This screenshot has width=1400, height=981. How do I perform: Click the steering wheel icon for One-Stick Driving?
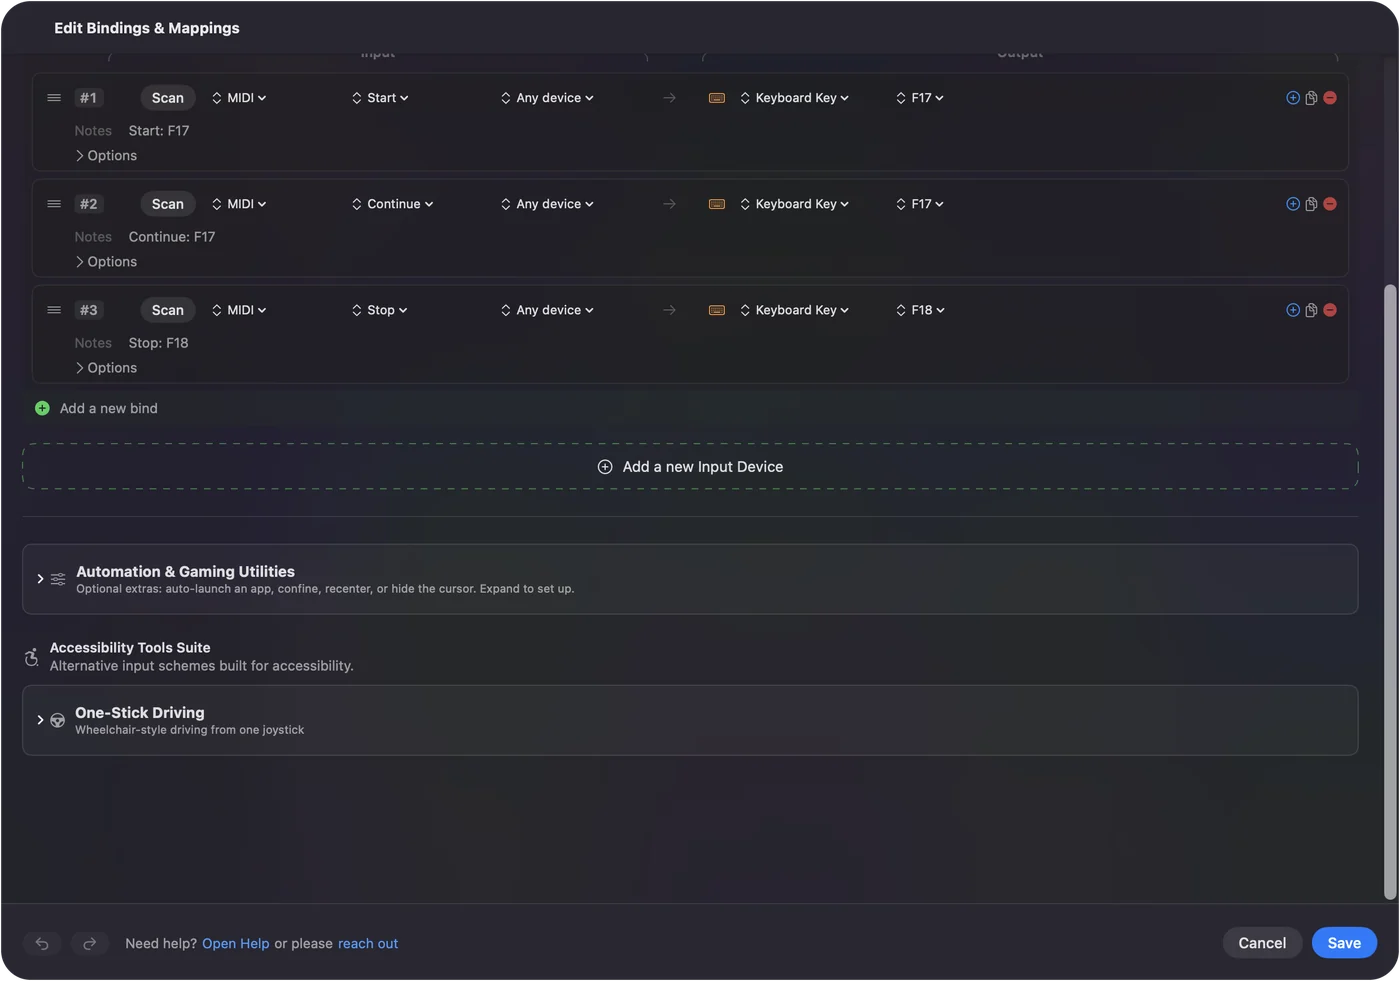click(58, 720)
